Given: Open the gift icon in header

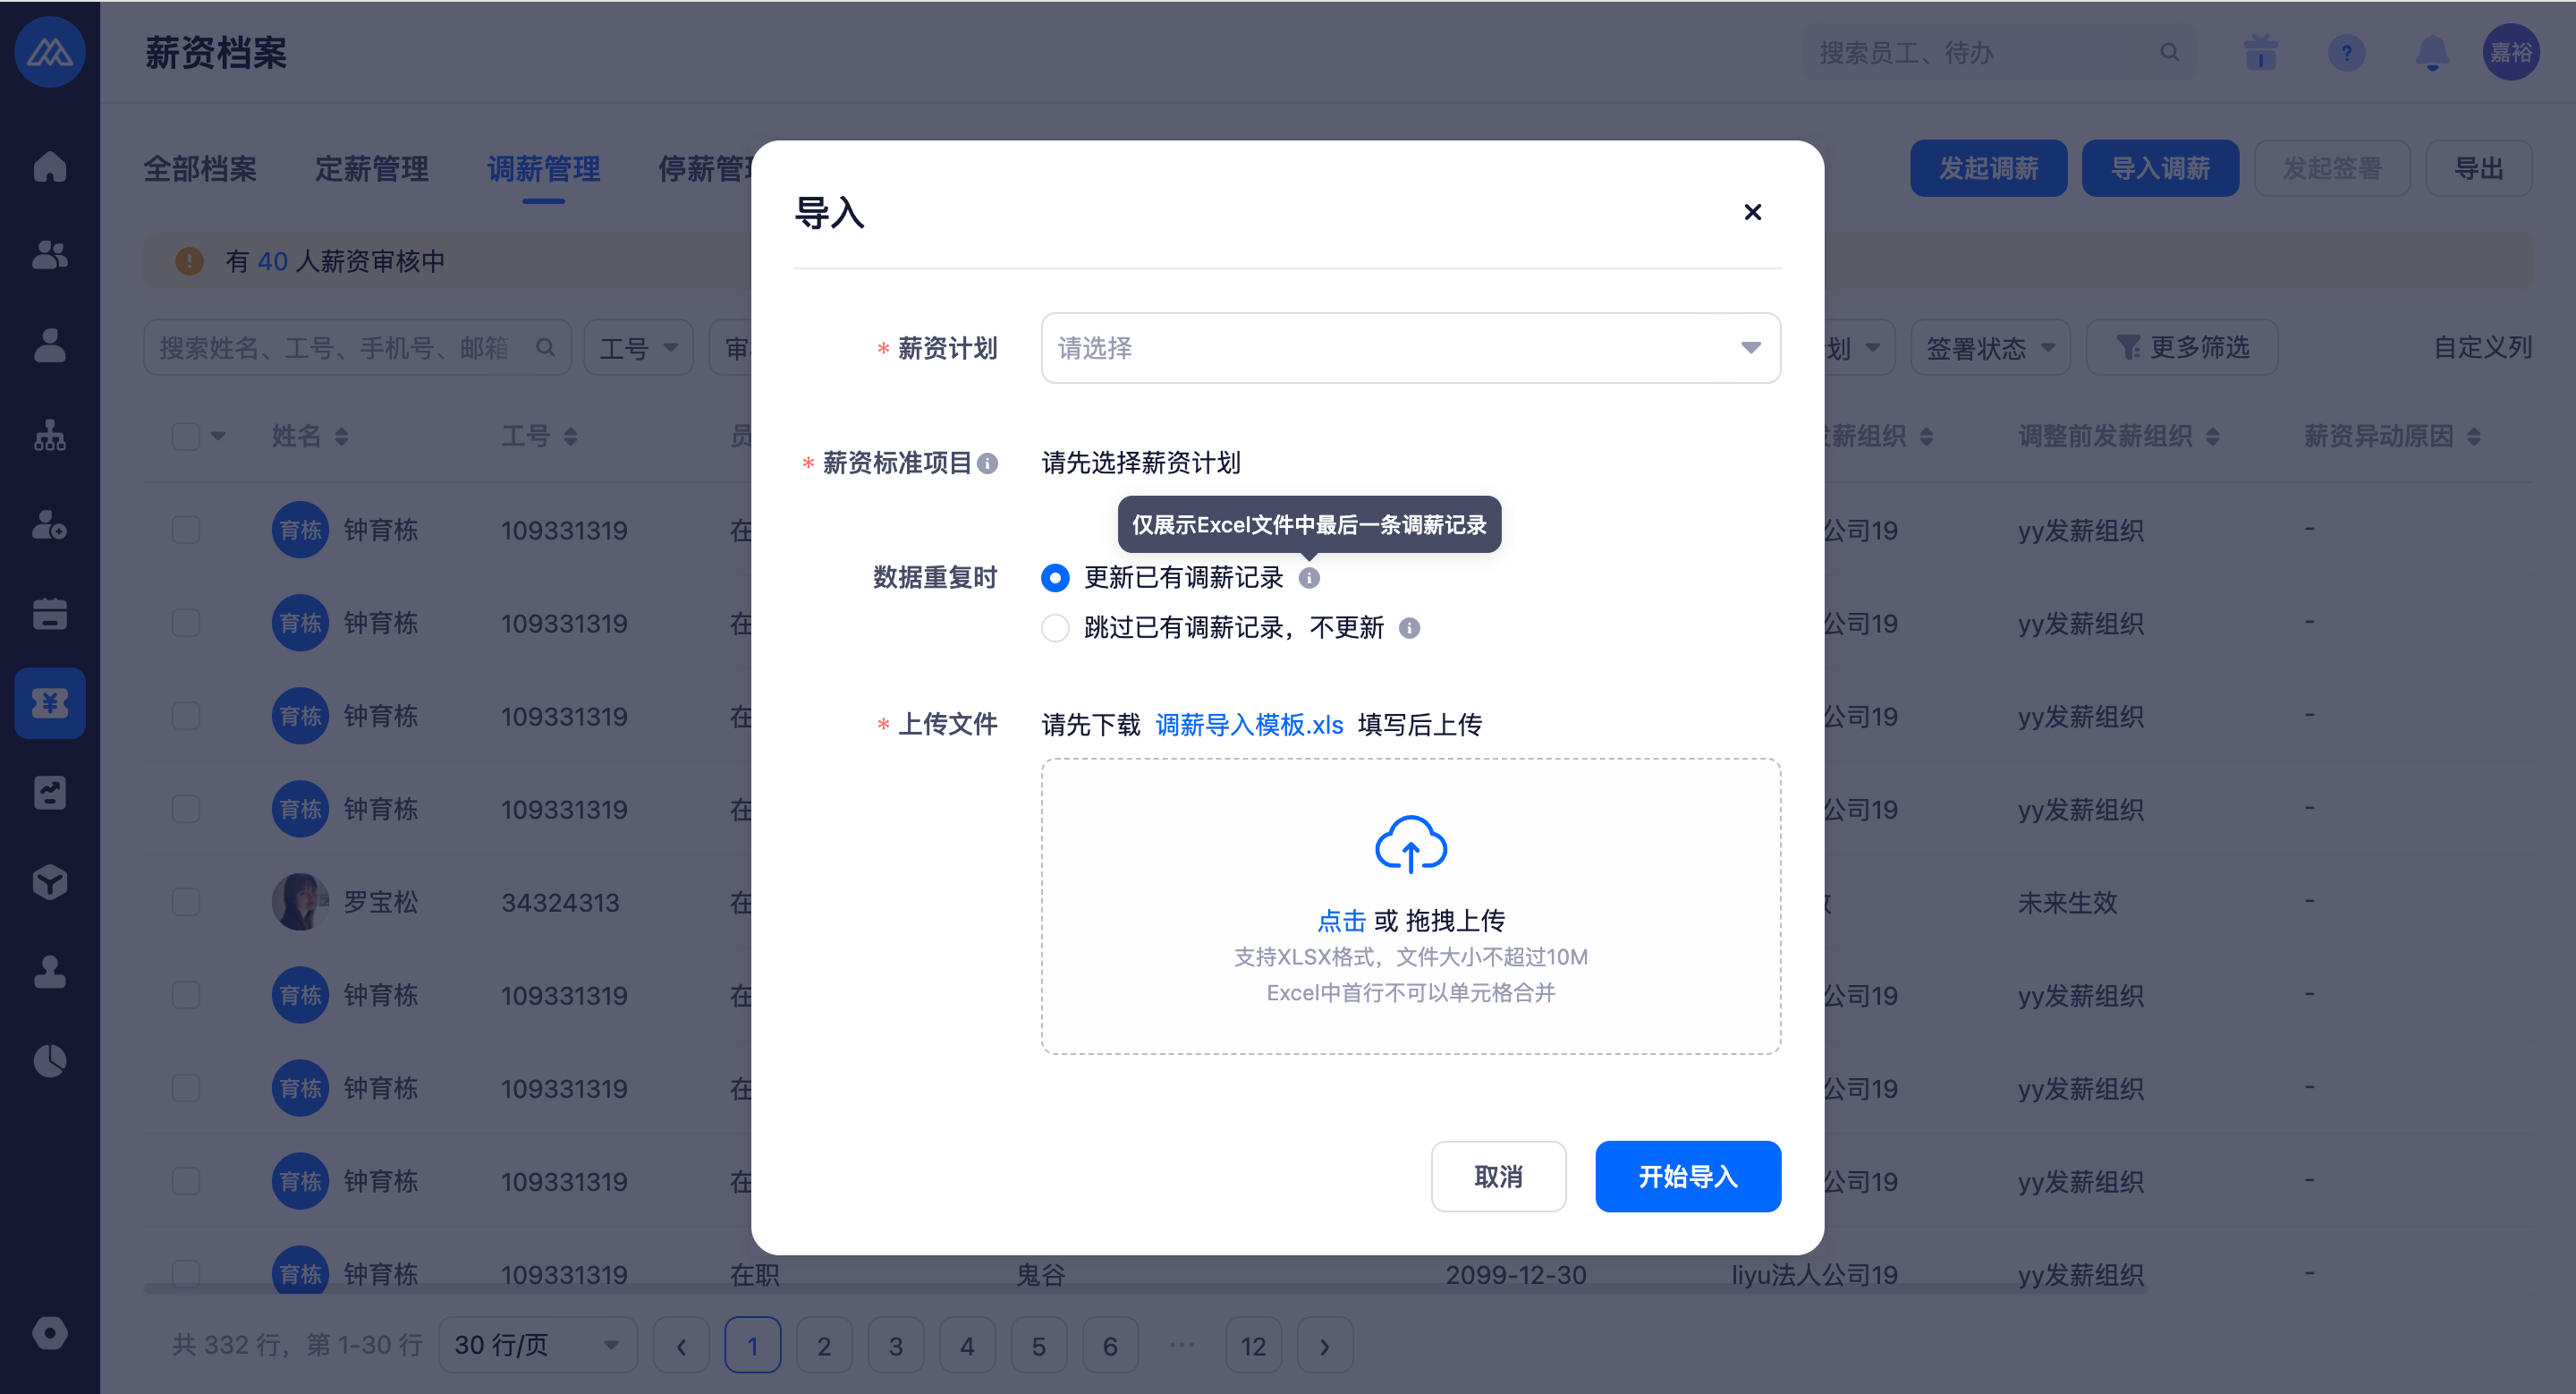Looking at the screenshot, I should [x=2260, y=52].
